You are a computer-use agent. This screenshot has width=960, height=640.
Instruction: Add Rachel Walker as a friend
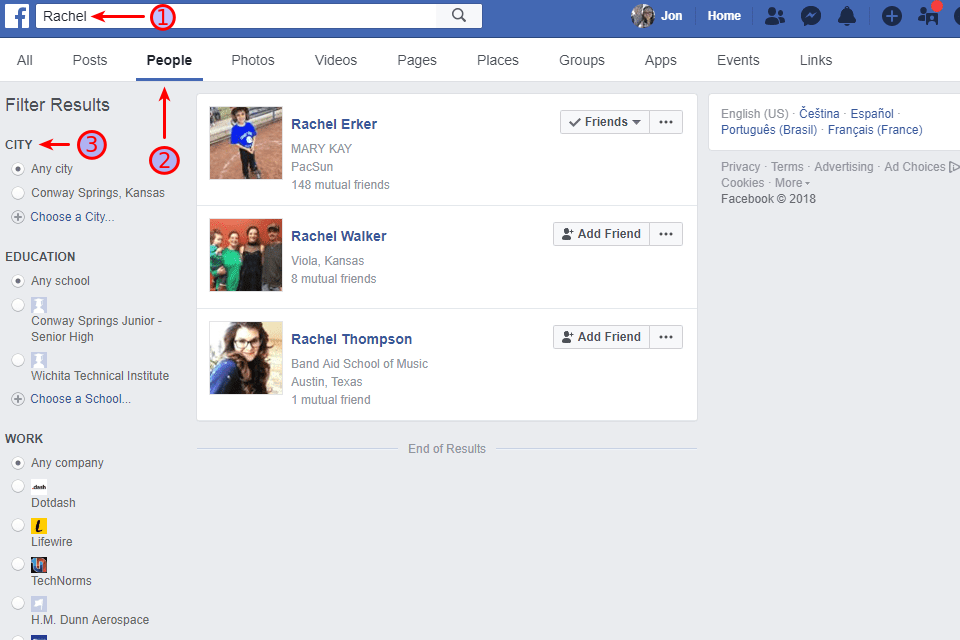click(601, 234)
